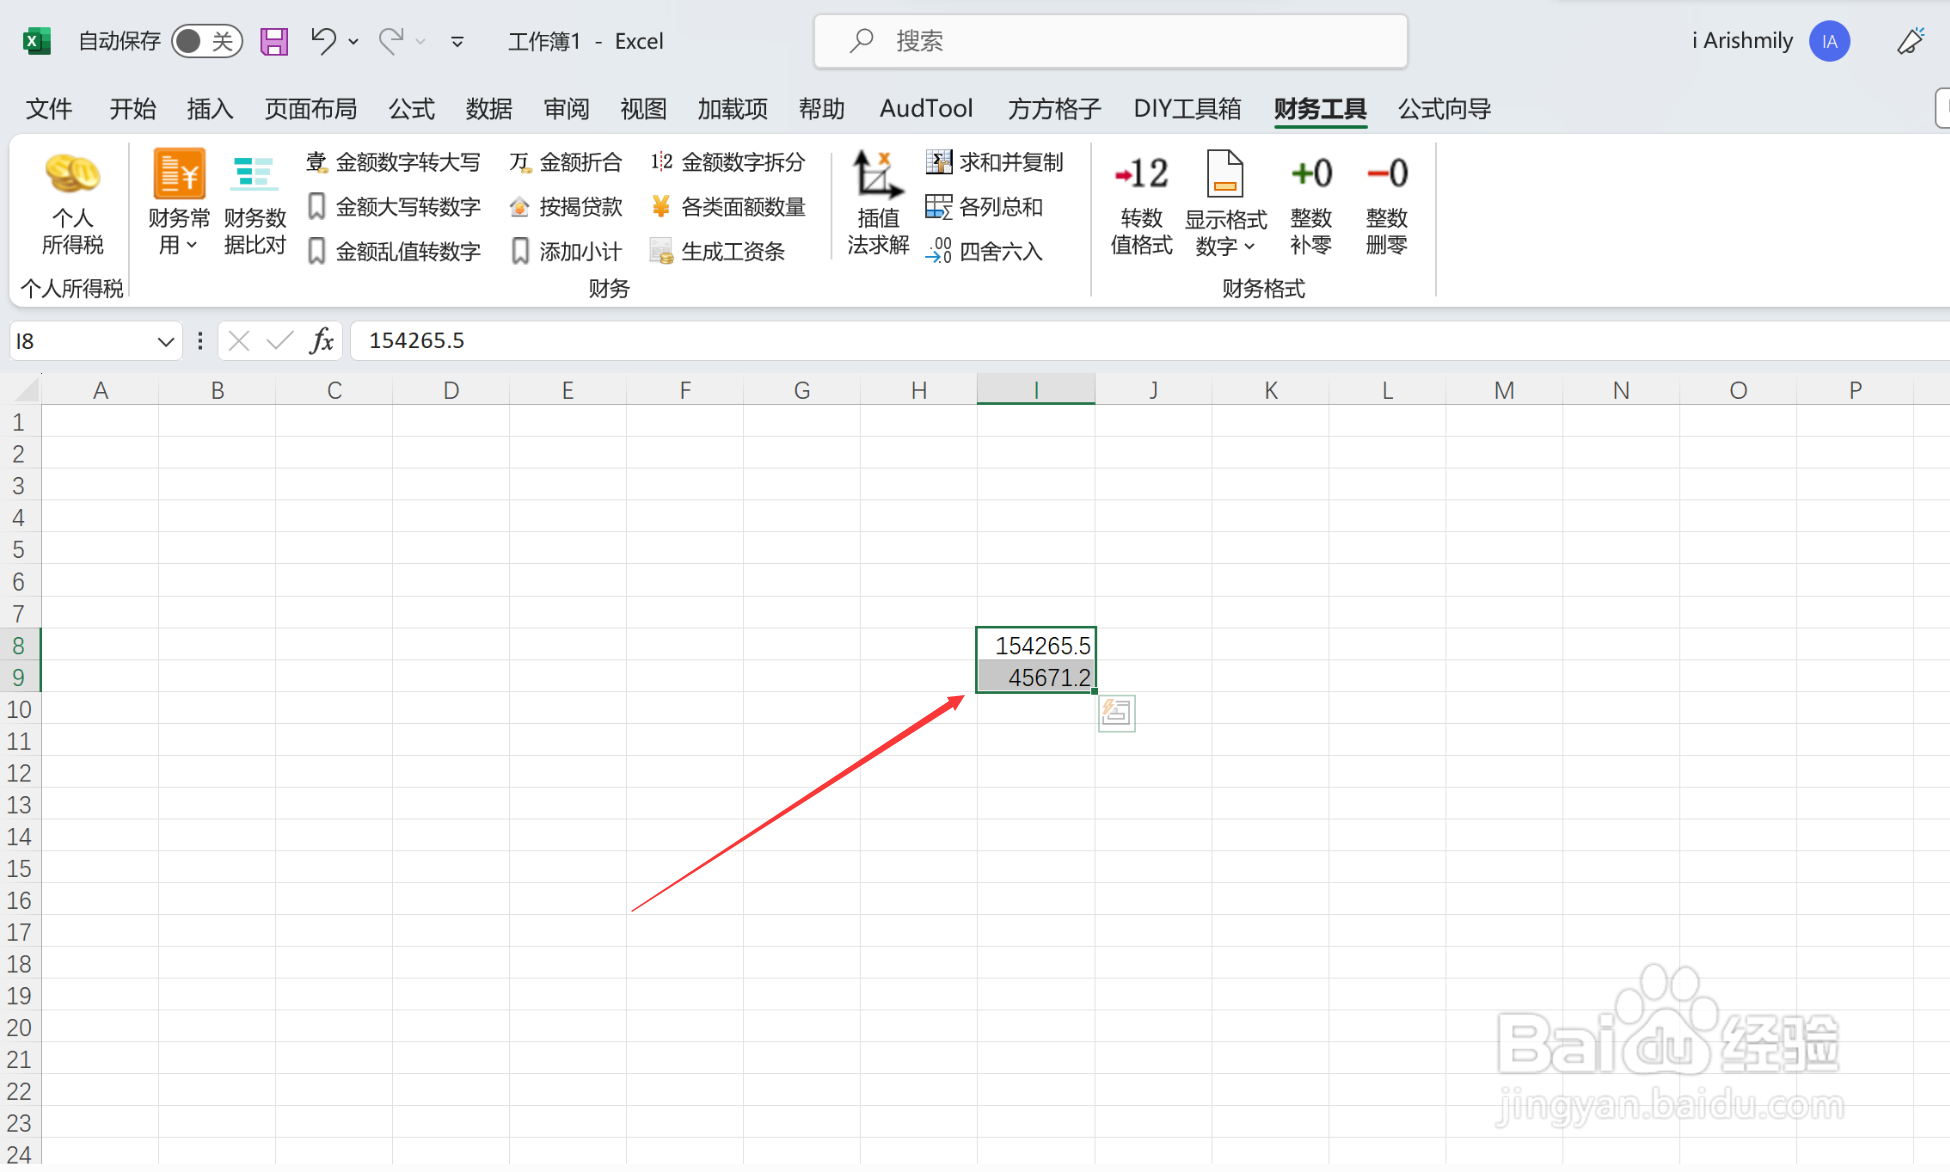The height and width of the screenshot is (1172, 1950).
Task: Click the formula bar cancel X
Action: [x=239, y=341]
